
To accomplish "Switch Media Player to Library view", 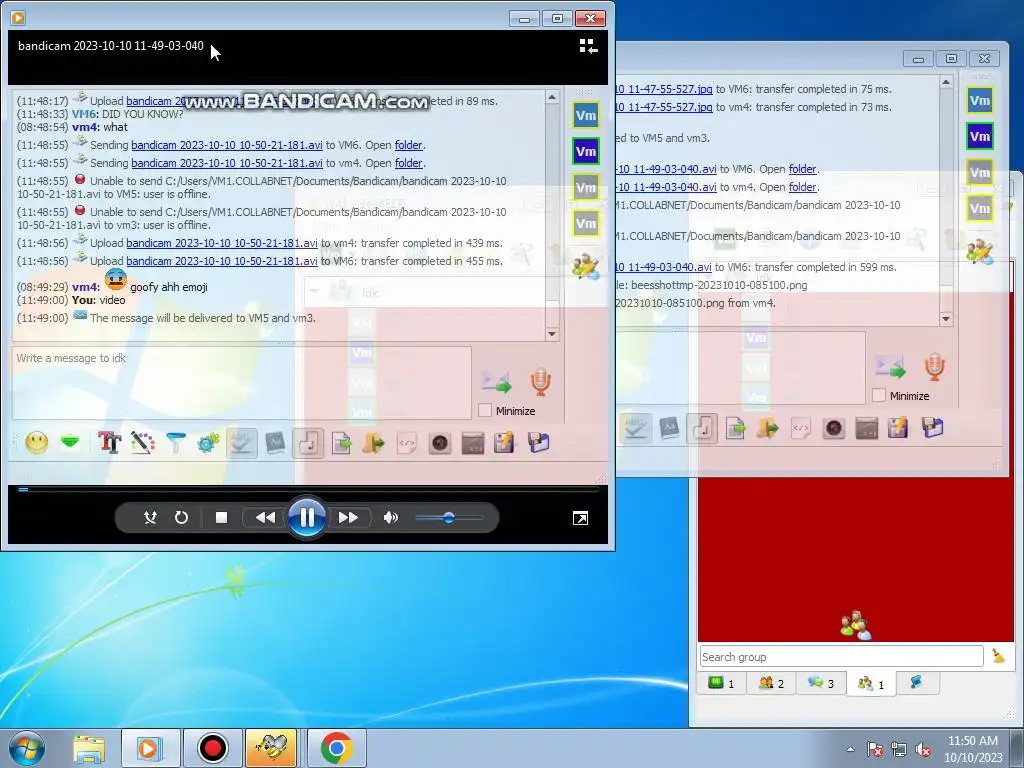I will tap(588, 46).
